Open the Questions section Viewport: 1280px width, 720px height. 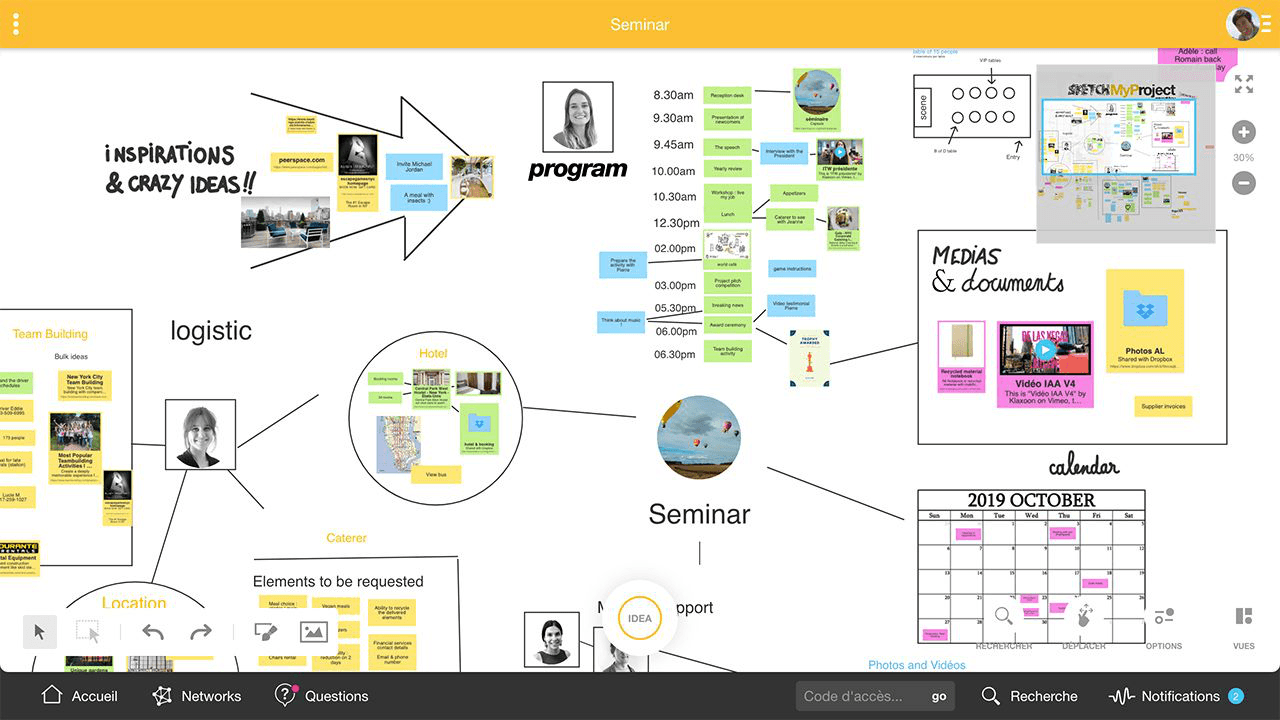[321, 696]
